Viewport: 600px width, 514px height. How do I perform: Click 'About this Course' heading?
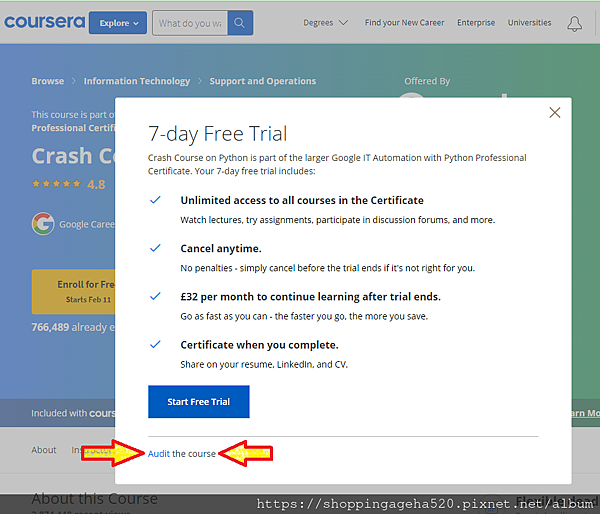click(x=95, y=499)
